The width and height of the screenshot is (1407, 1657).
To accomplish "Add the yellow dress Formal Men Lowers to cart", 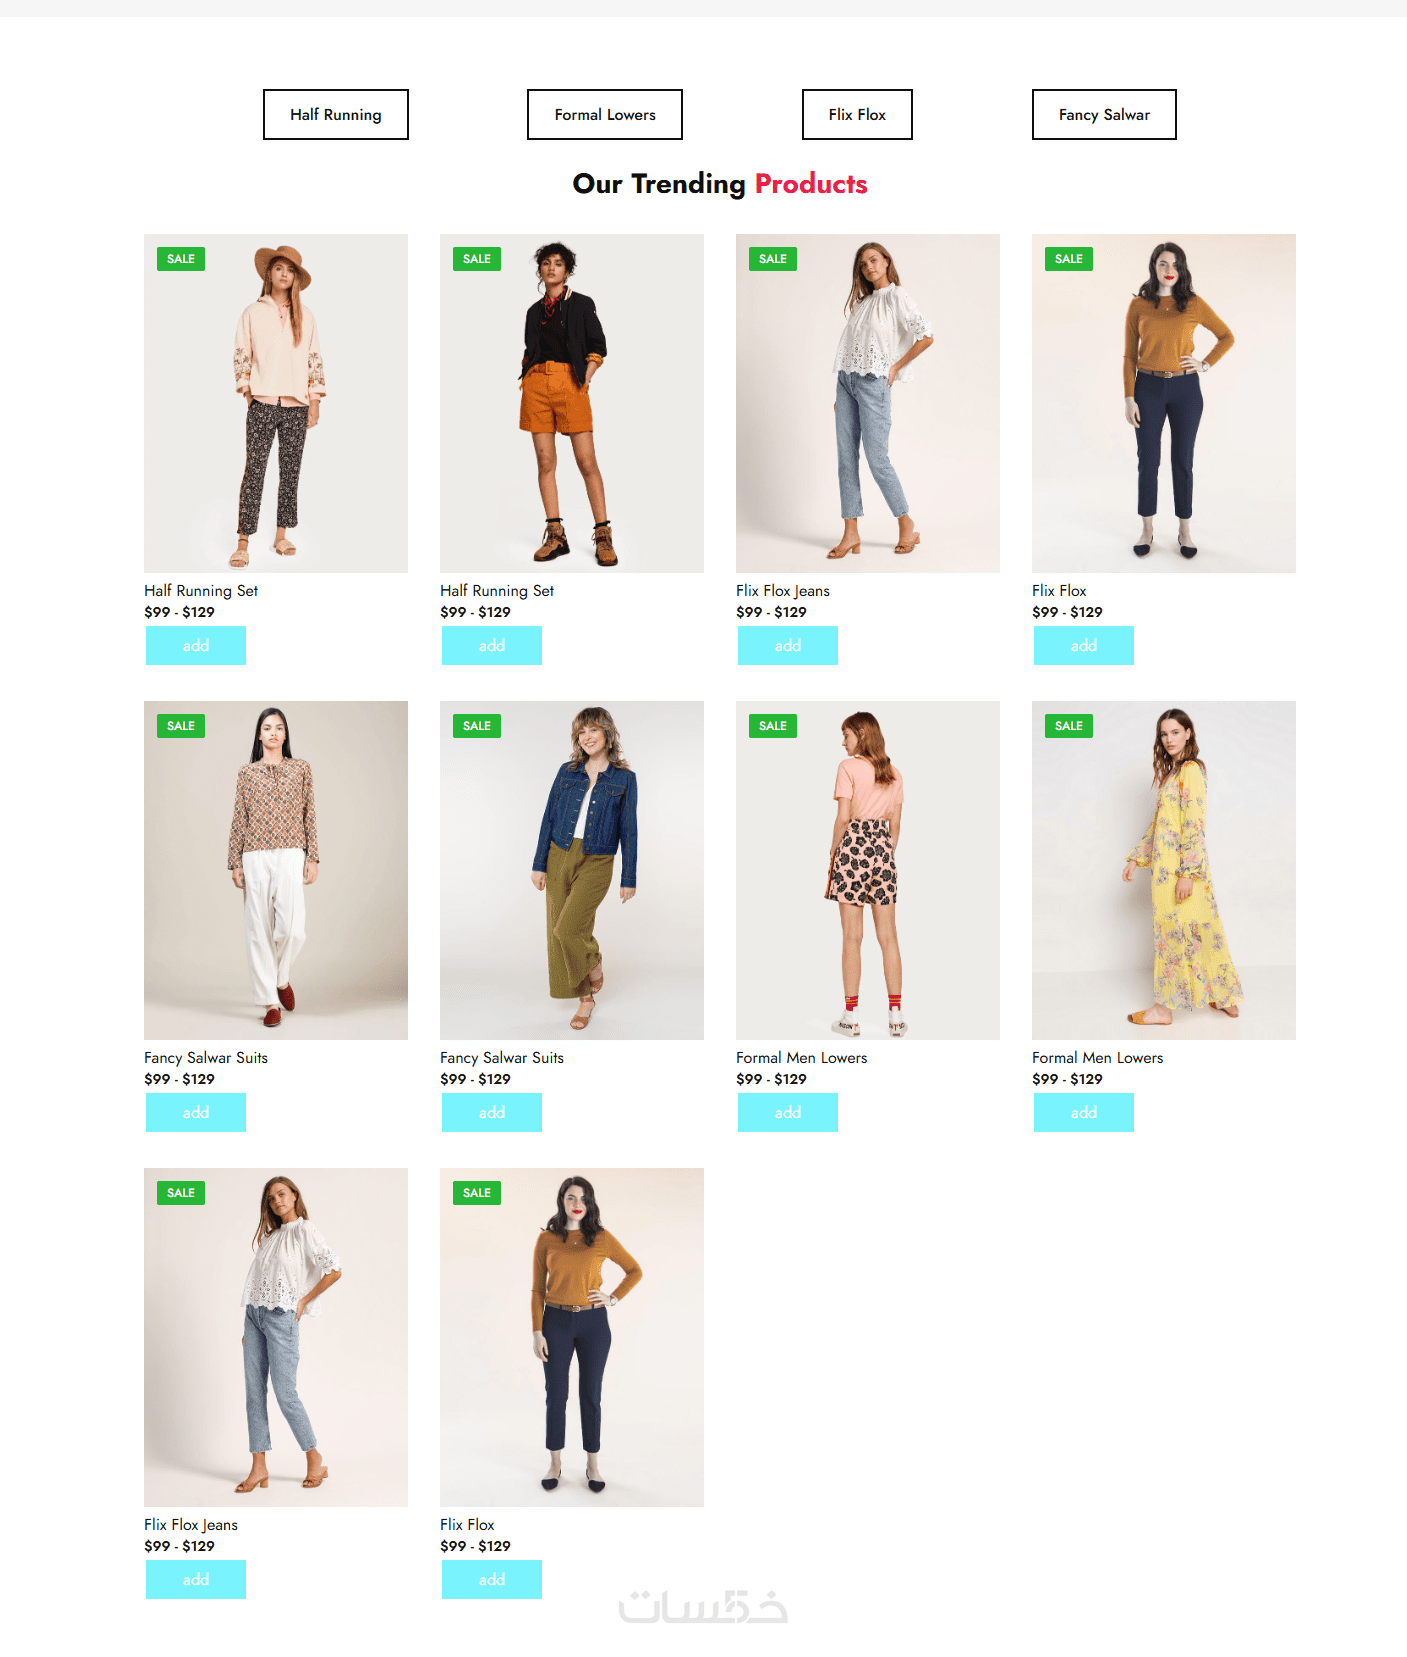I will 1084,1113.
